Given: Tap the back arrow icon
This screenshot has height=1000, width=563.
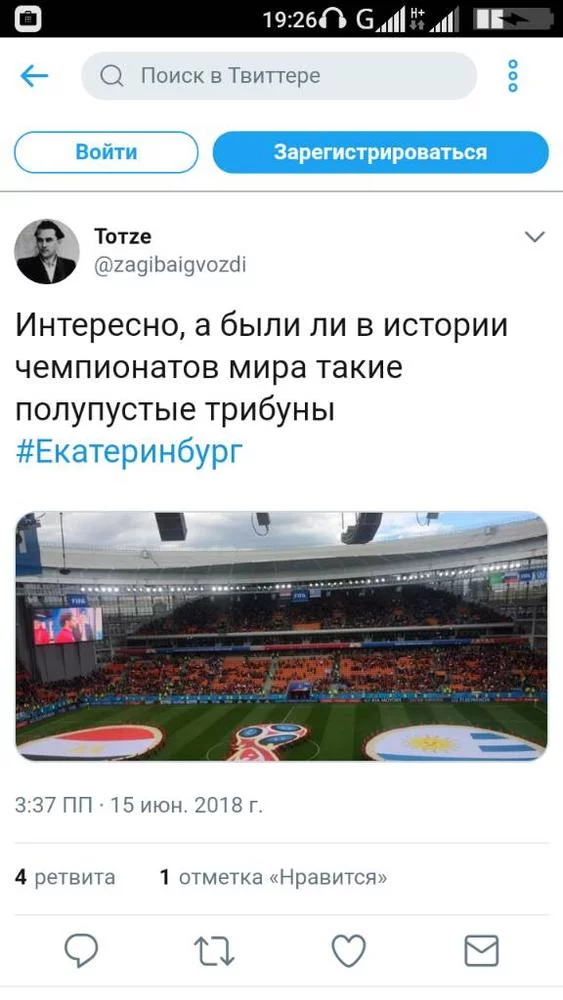Looking at the screenshot, I should pos(34,77).
